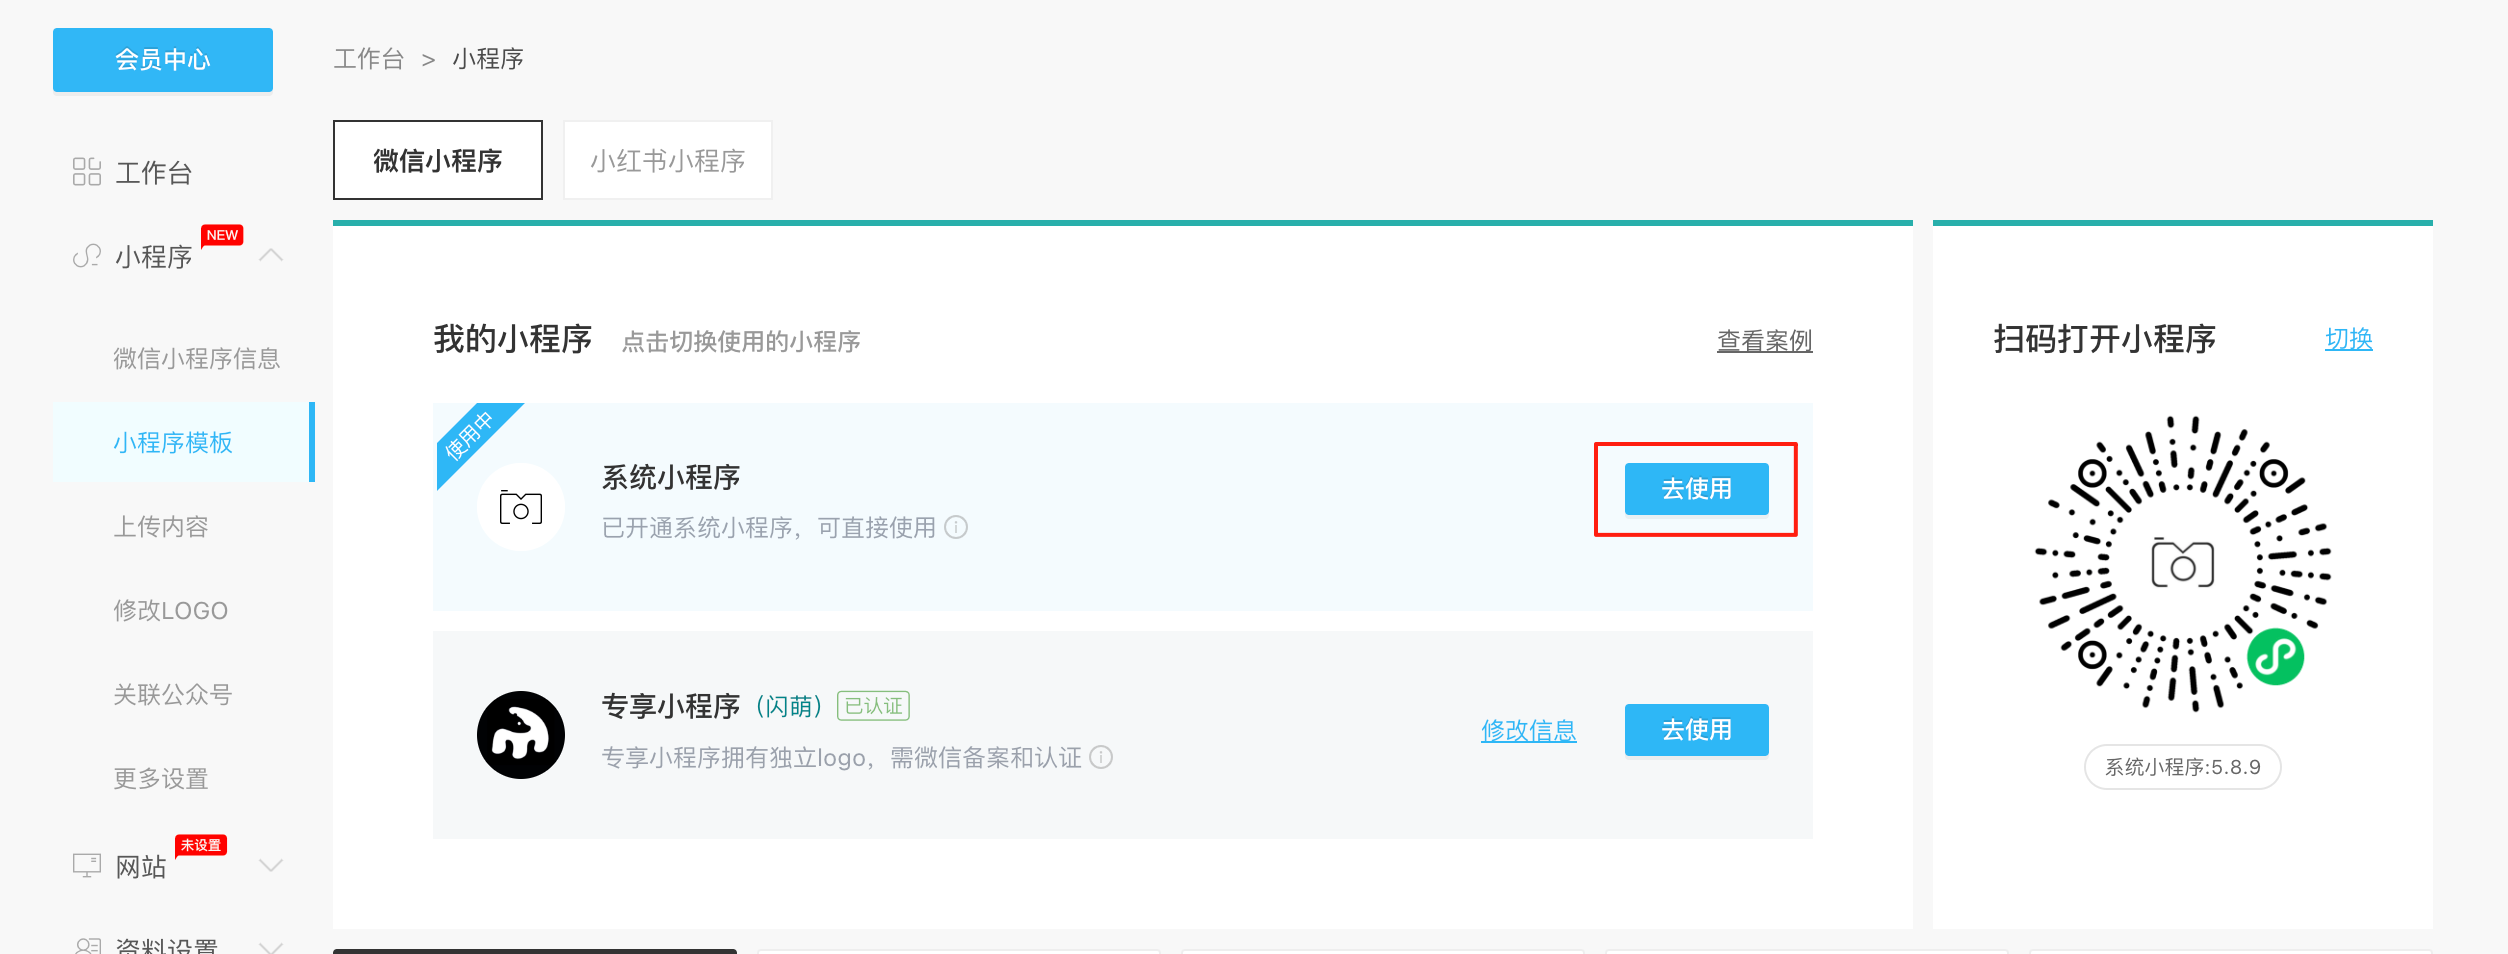Screen dimensions: 2508x954
Task: Switch to the 小红书小程序 tab
Action: (668, 160)
